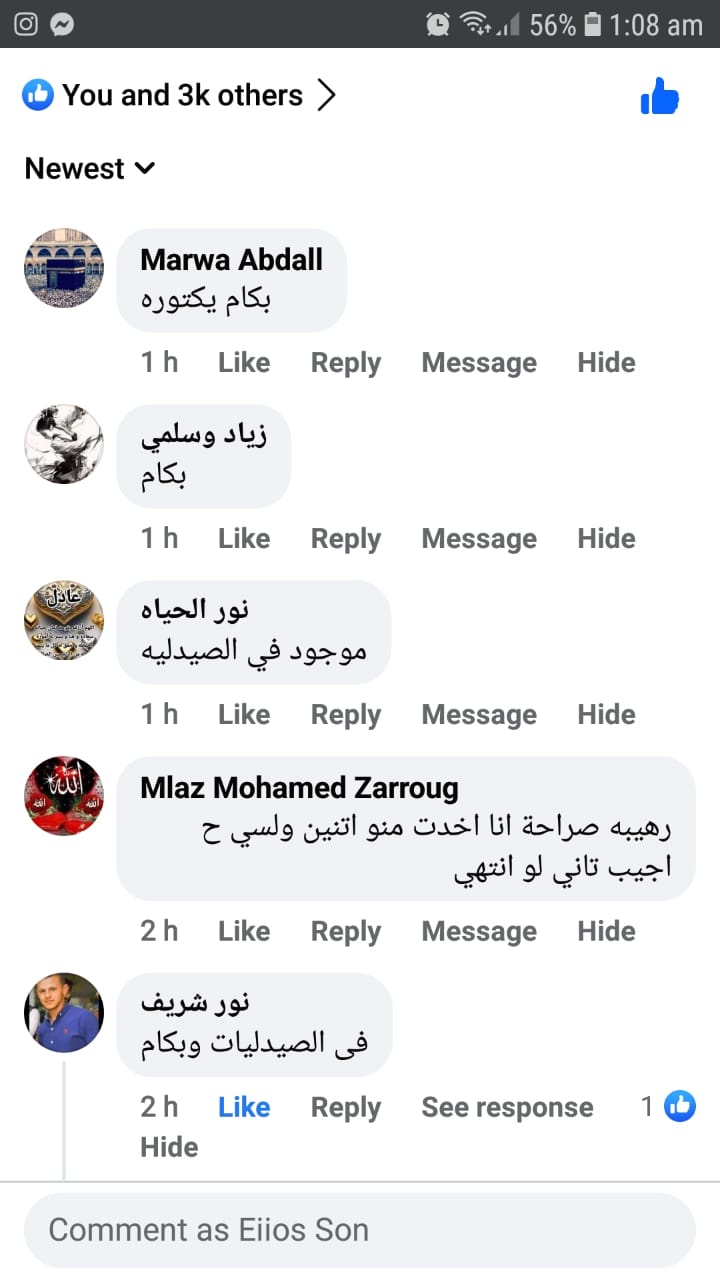Viewport: 720px width, 1280px height.
Task: Hide نور شريف's comment
Action: 169,1147
